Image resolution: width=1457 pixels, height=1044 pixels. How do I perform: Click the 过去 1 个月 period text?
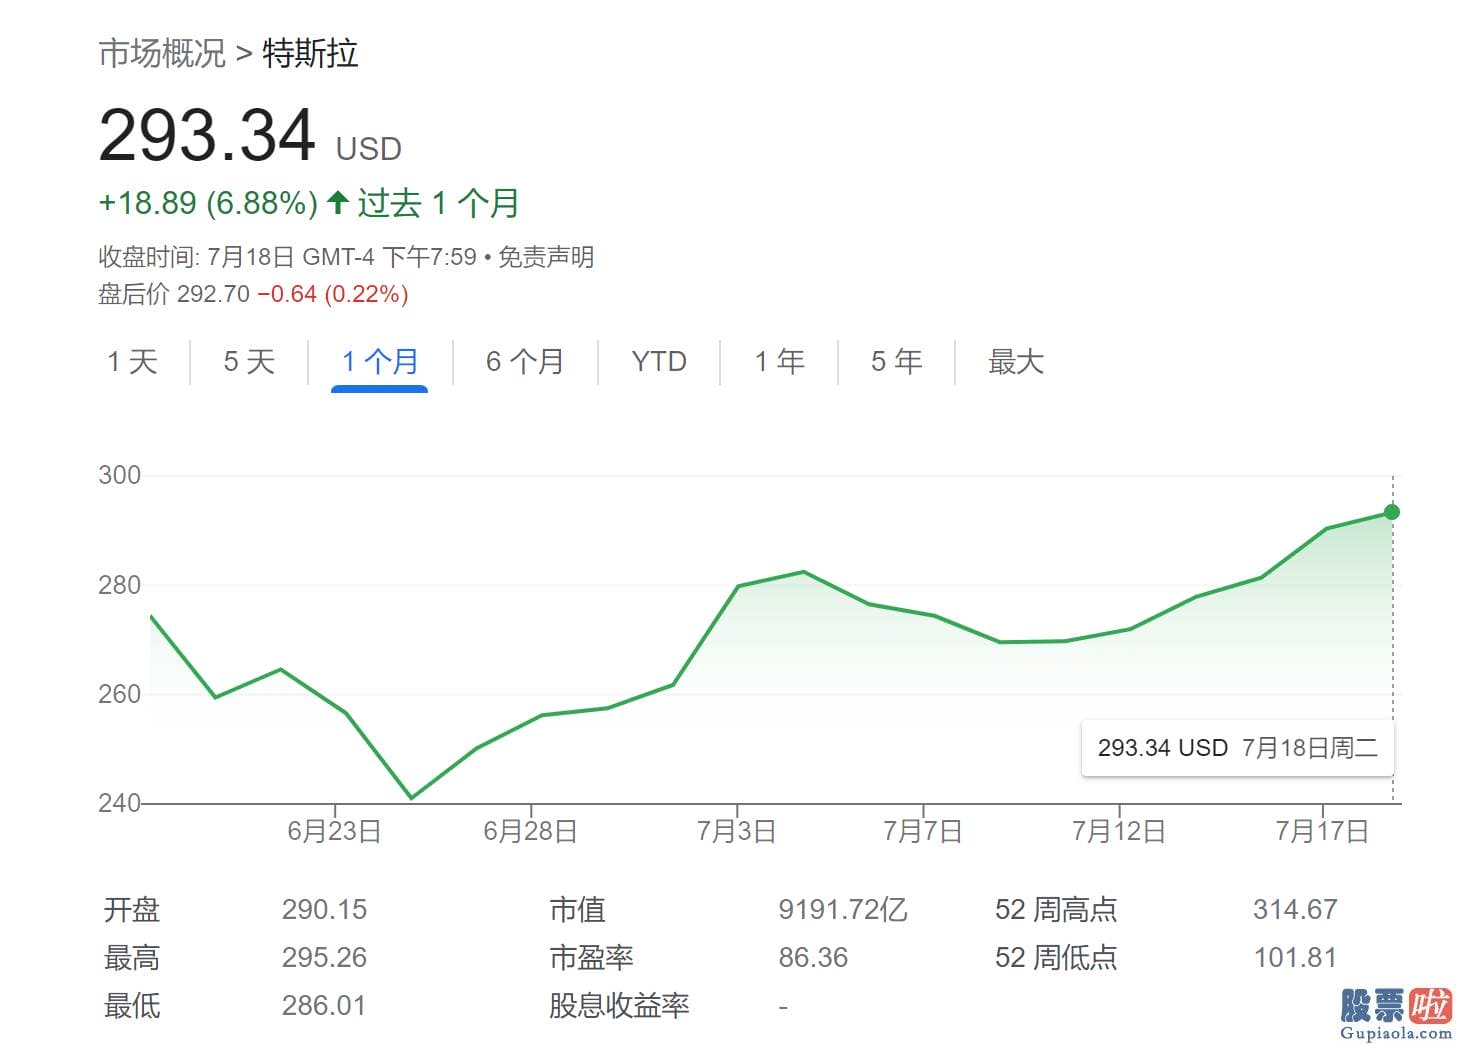439,203
